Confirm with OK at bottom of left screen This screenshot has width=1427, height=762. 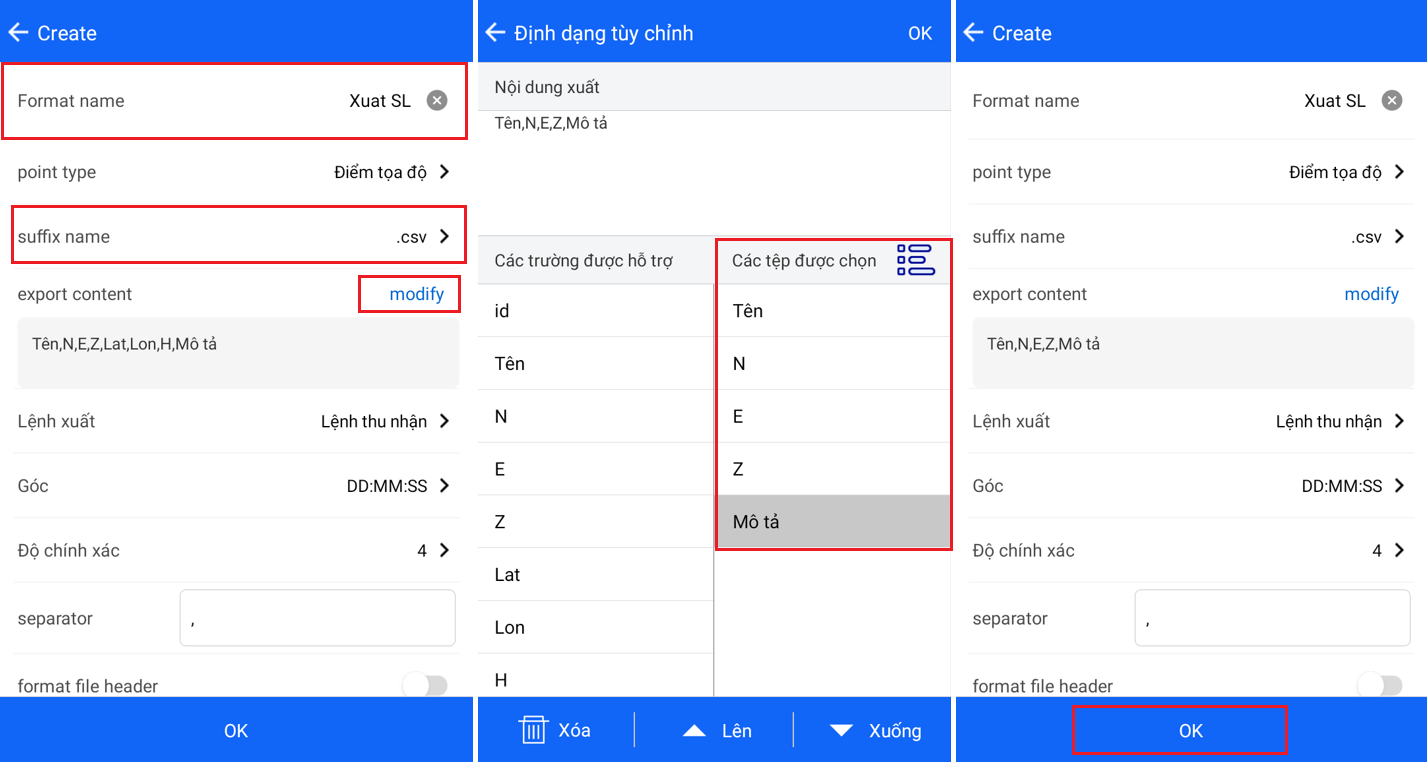point(236,730)
